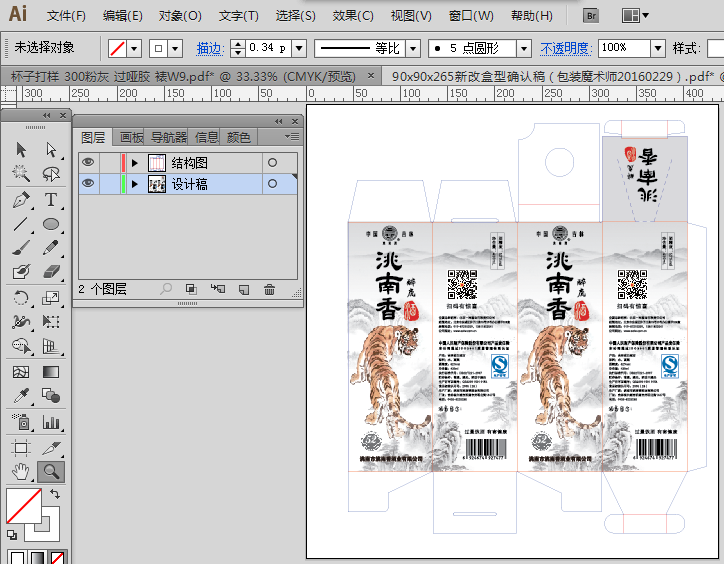Open the 文件(F) menu
Screen dimensions: 724x564
(66, 16)
